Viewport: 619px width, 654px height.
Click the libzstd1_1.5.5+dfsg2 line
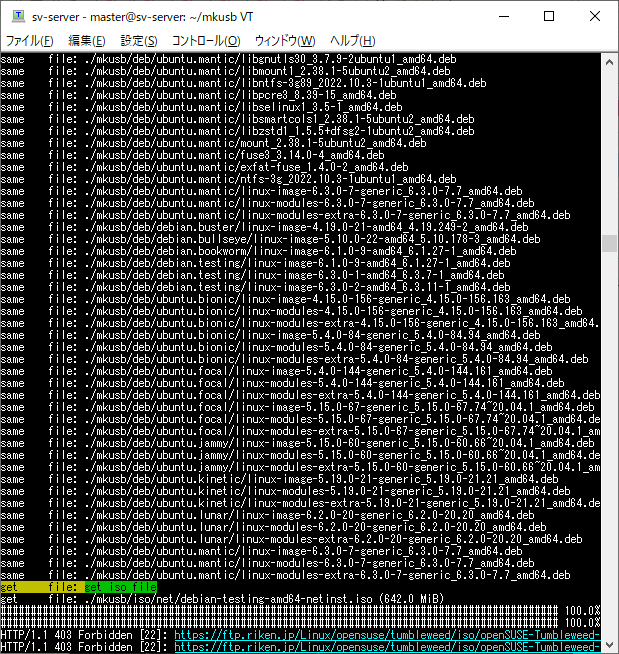[x=237, y=131]
